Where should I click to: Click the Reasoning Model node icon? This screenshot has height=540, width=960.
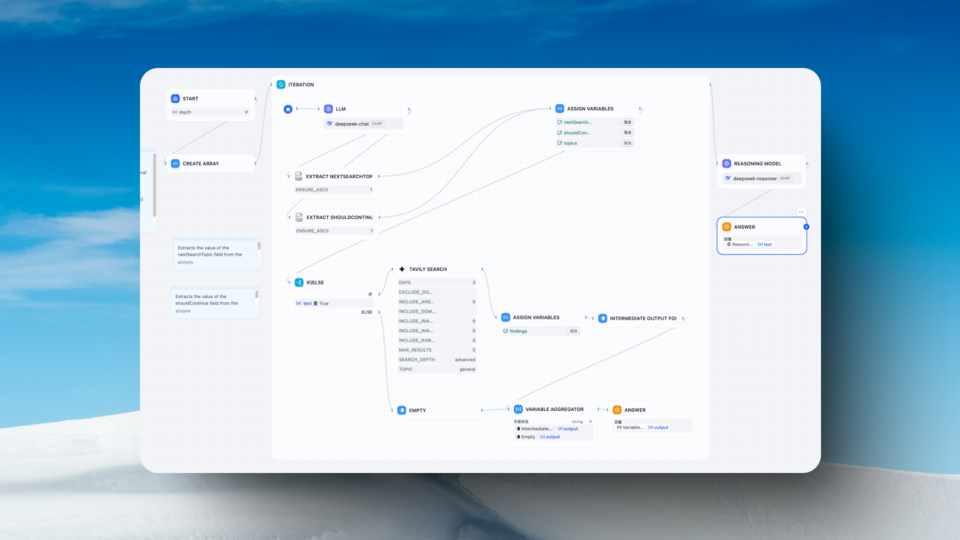727,163
